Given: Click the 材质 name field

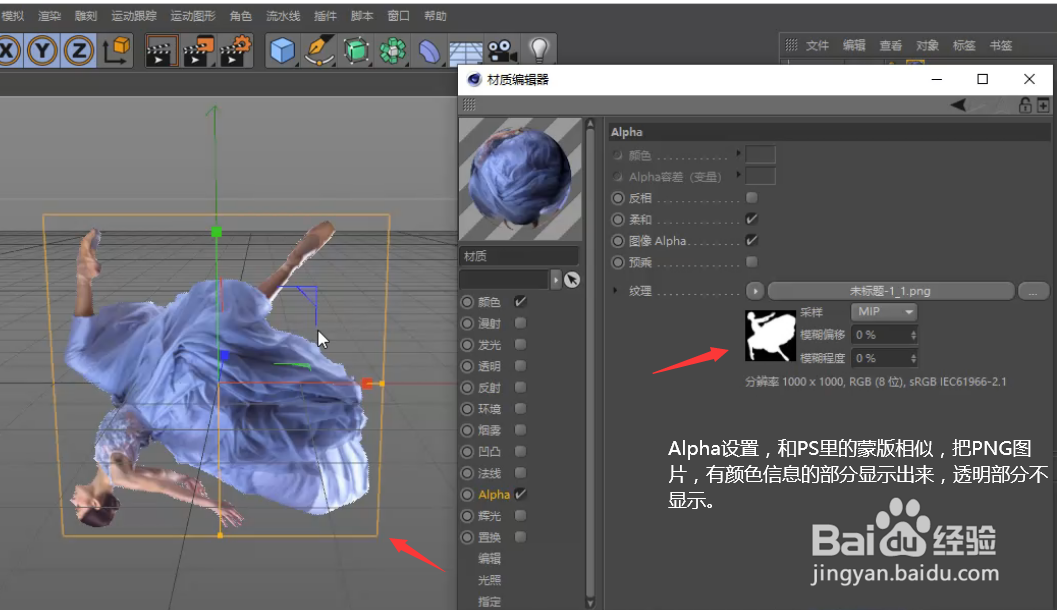Looking at the screenshot, I should (519, 256).
